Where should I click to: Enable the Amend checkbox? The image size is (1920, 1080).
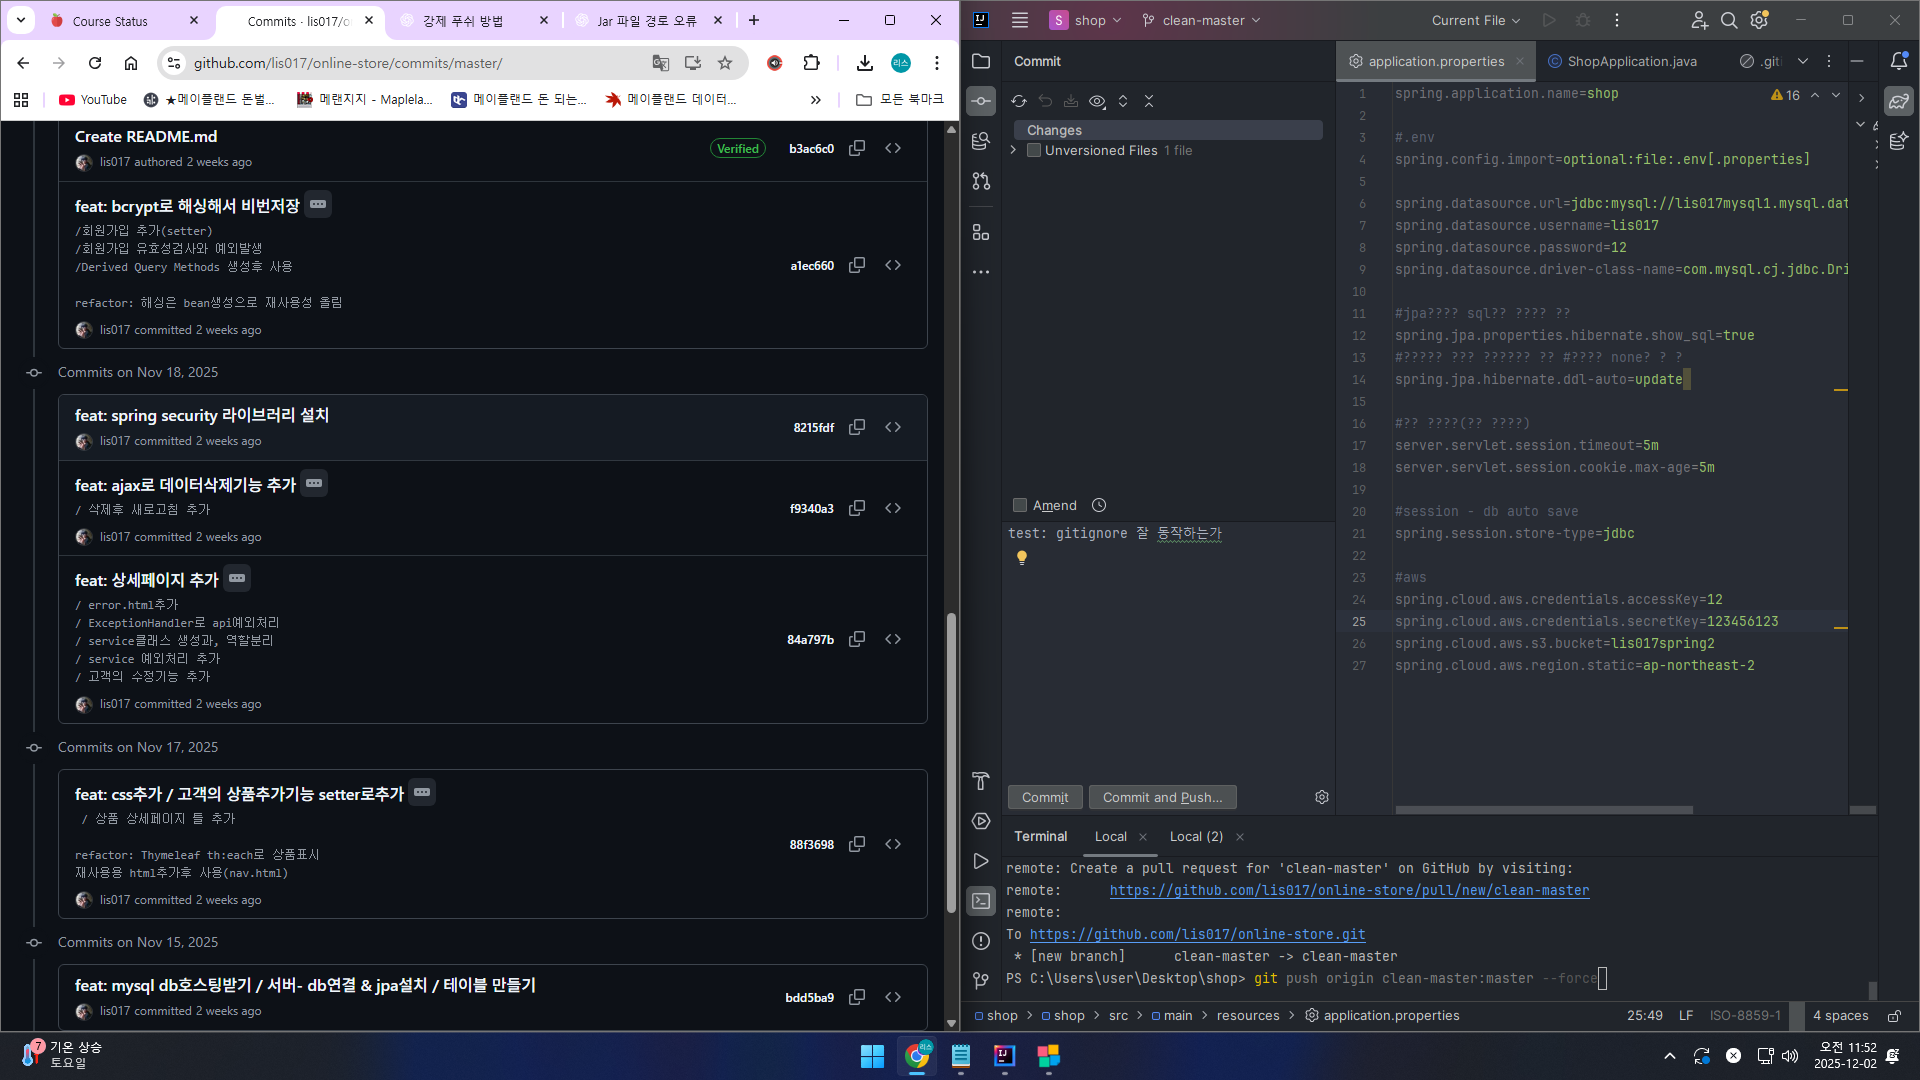pos(1020,505)
